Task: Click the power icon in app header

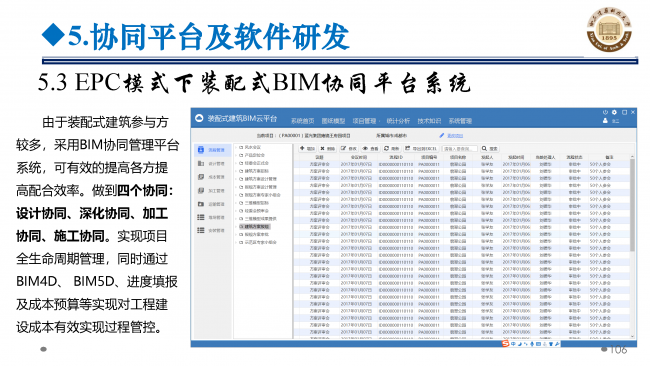Action: coord(605,112)
